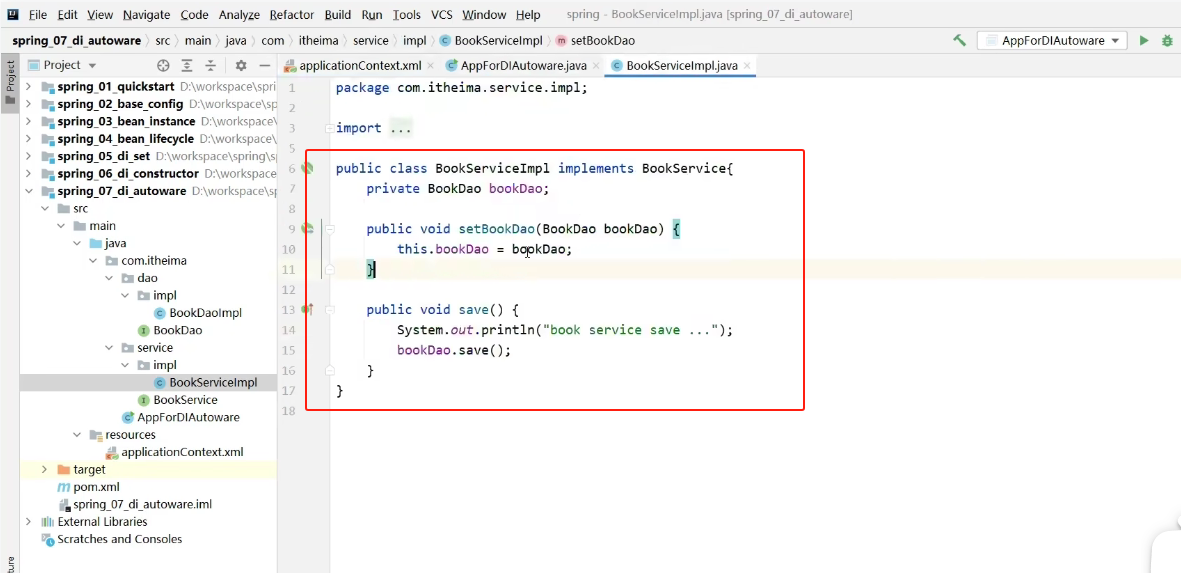Click Expand All icon in Project panel
Image resolution: width=1181 pixels, height=573 pixels.
click(187, 66)
